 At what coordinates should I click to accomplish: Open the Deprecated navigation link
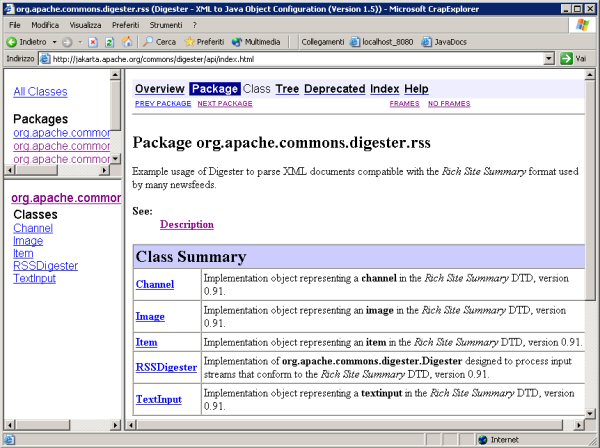[x=334, y=89]
